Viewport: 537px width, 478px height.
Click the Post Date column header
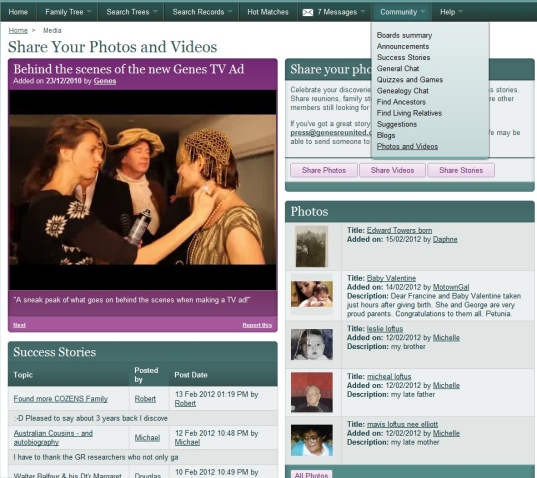click(191, 375)
